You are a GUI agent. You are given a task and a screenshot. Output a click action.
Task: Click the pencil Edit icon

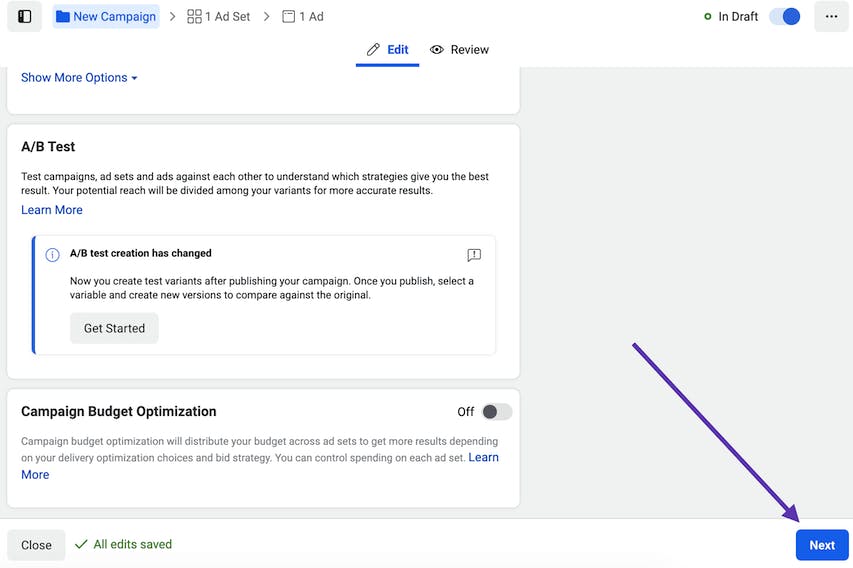click(x=373, y=50)
